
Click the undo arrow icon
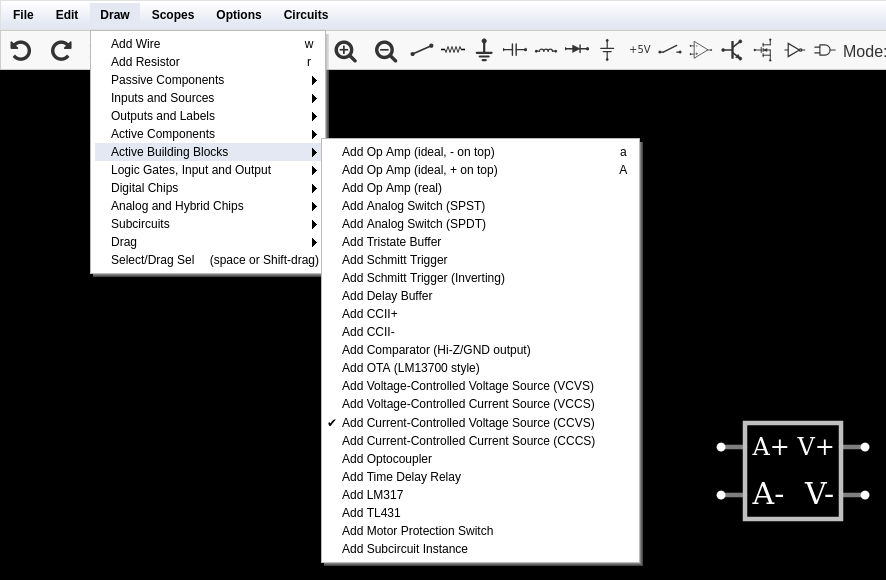(21, 51)
